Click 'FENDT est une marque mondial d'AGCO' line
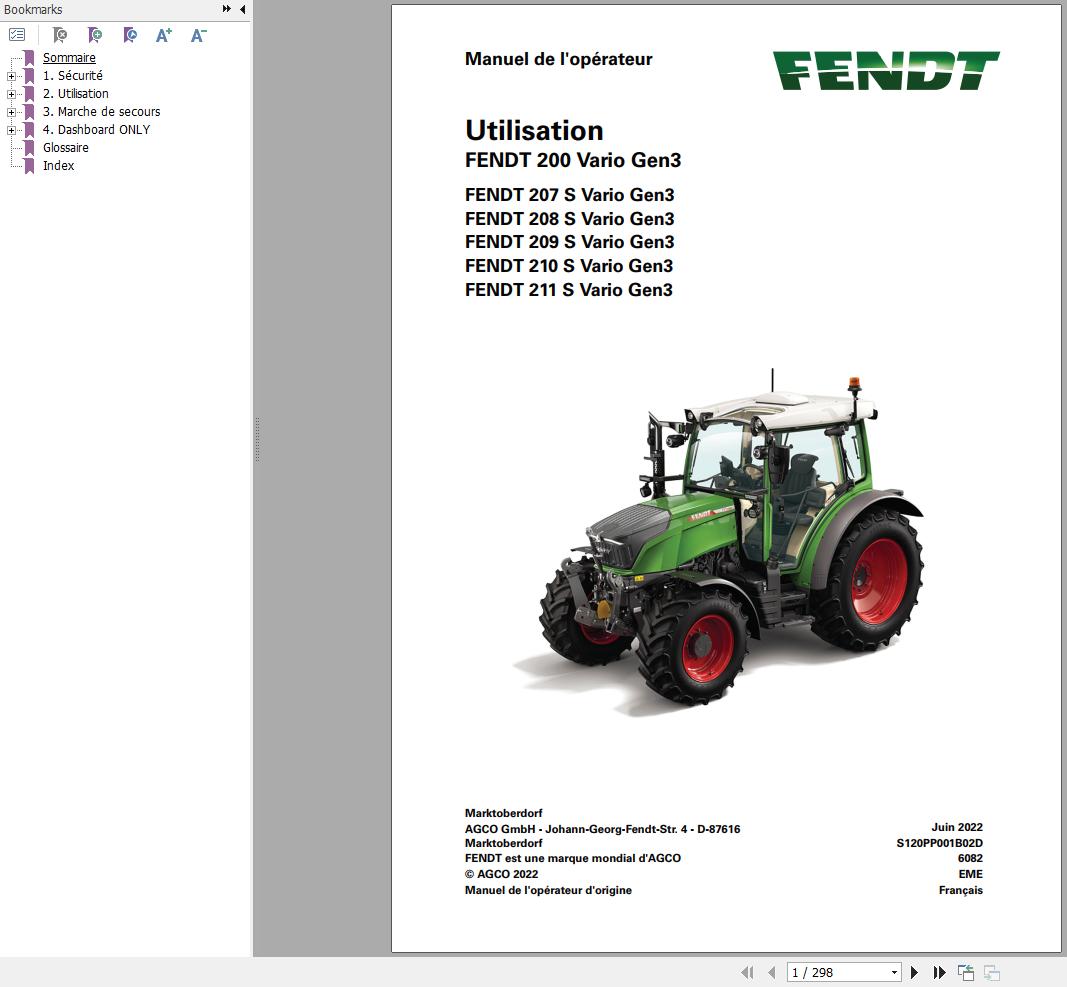Viewport: 1067px width, 987px height. 572,858
